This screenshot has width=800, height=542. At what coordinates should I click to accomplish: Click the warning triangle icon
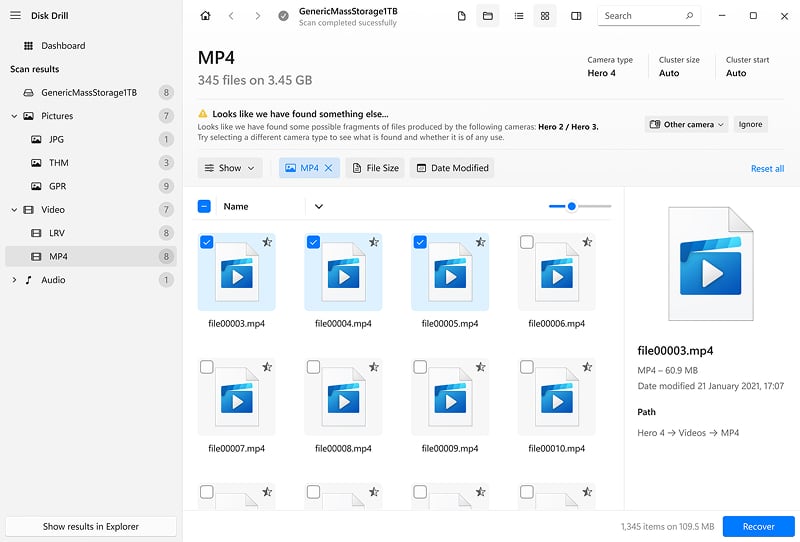pyautogui.click(x=203, y=113)
